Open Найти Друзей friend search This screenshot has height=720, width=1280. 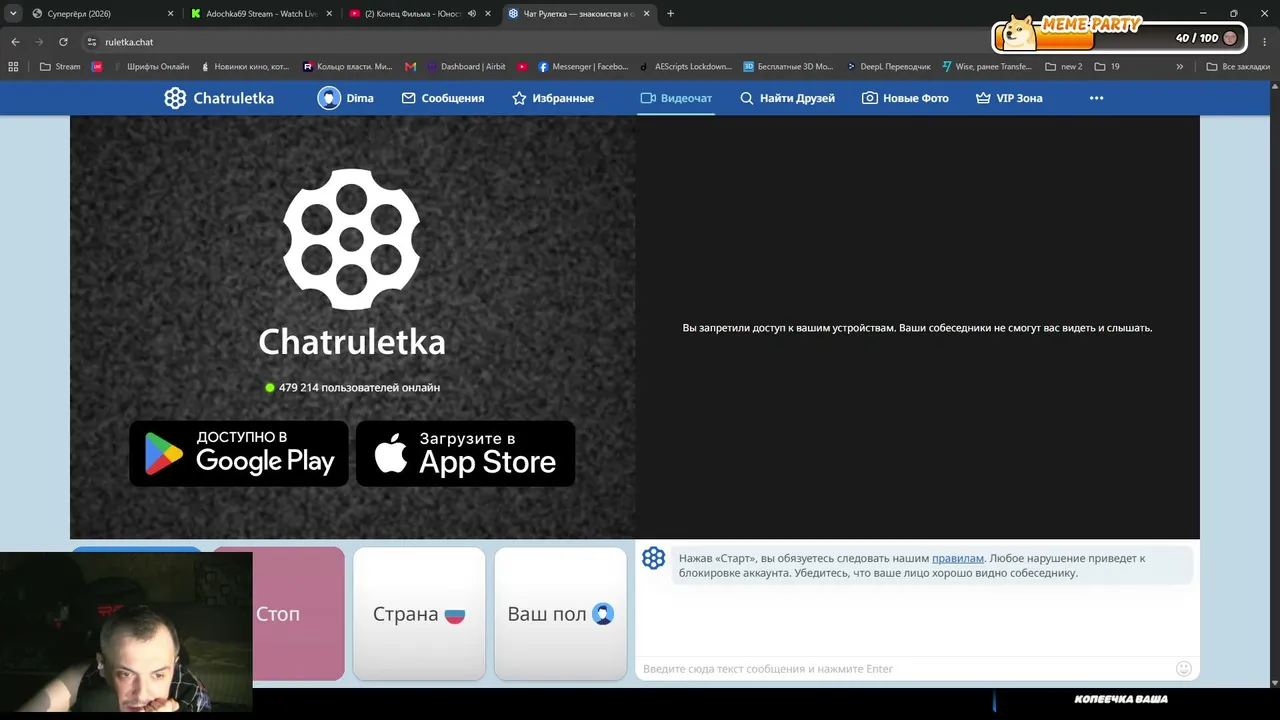pyautogui.click(x=787, y=98)
